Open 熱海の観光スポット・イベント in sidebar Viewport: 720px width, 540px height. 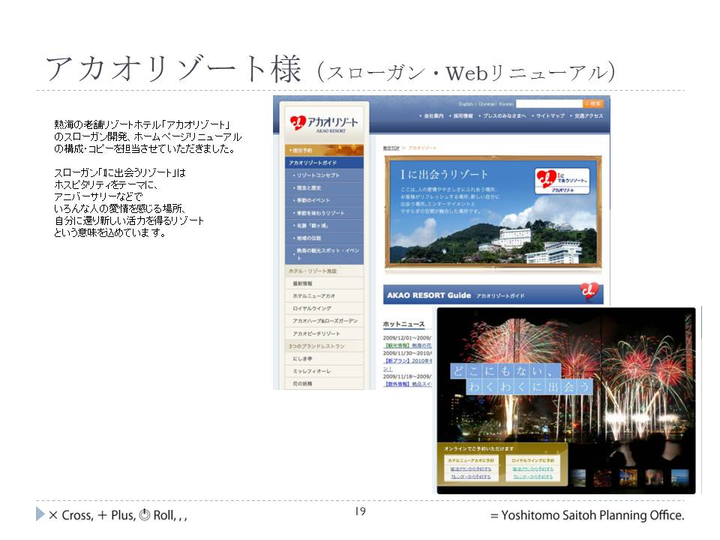pos(324,254)
